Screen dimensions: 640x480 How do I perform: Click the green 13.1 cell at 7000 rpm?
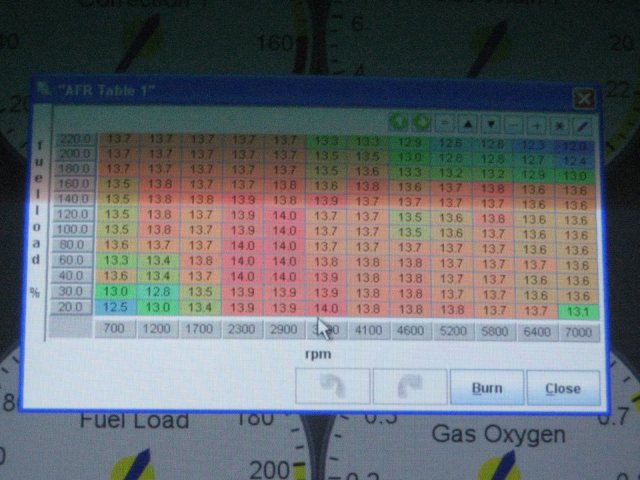pos(576,311)
